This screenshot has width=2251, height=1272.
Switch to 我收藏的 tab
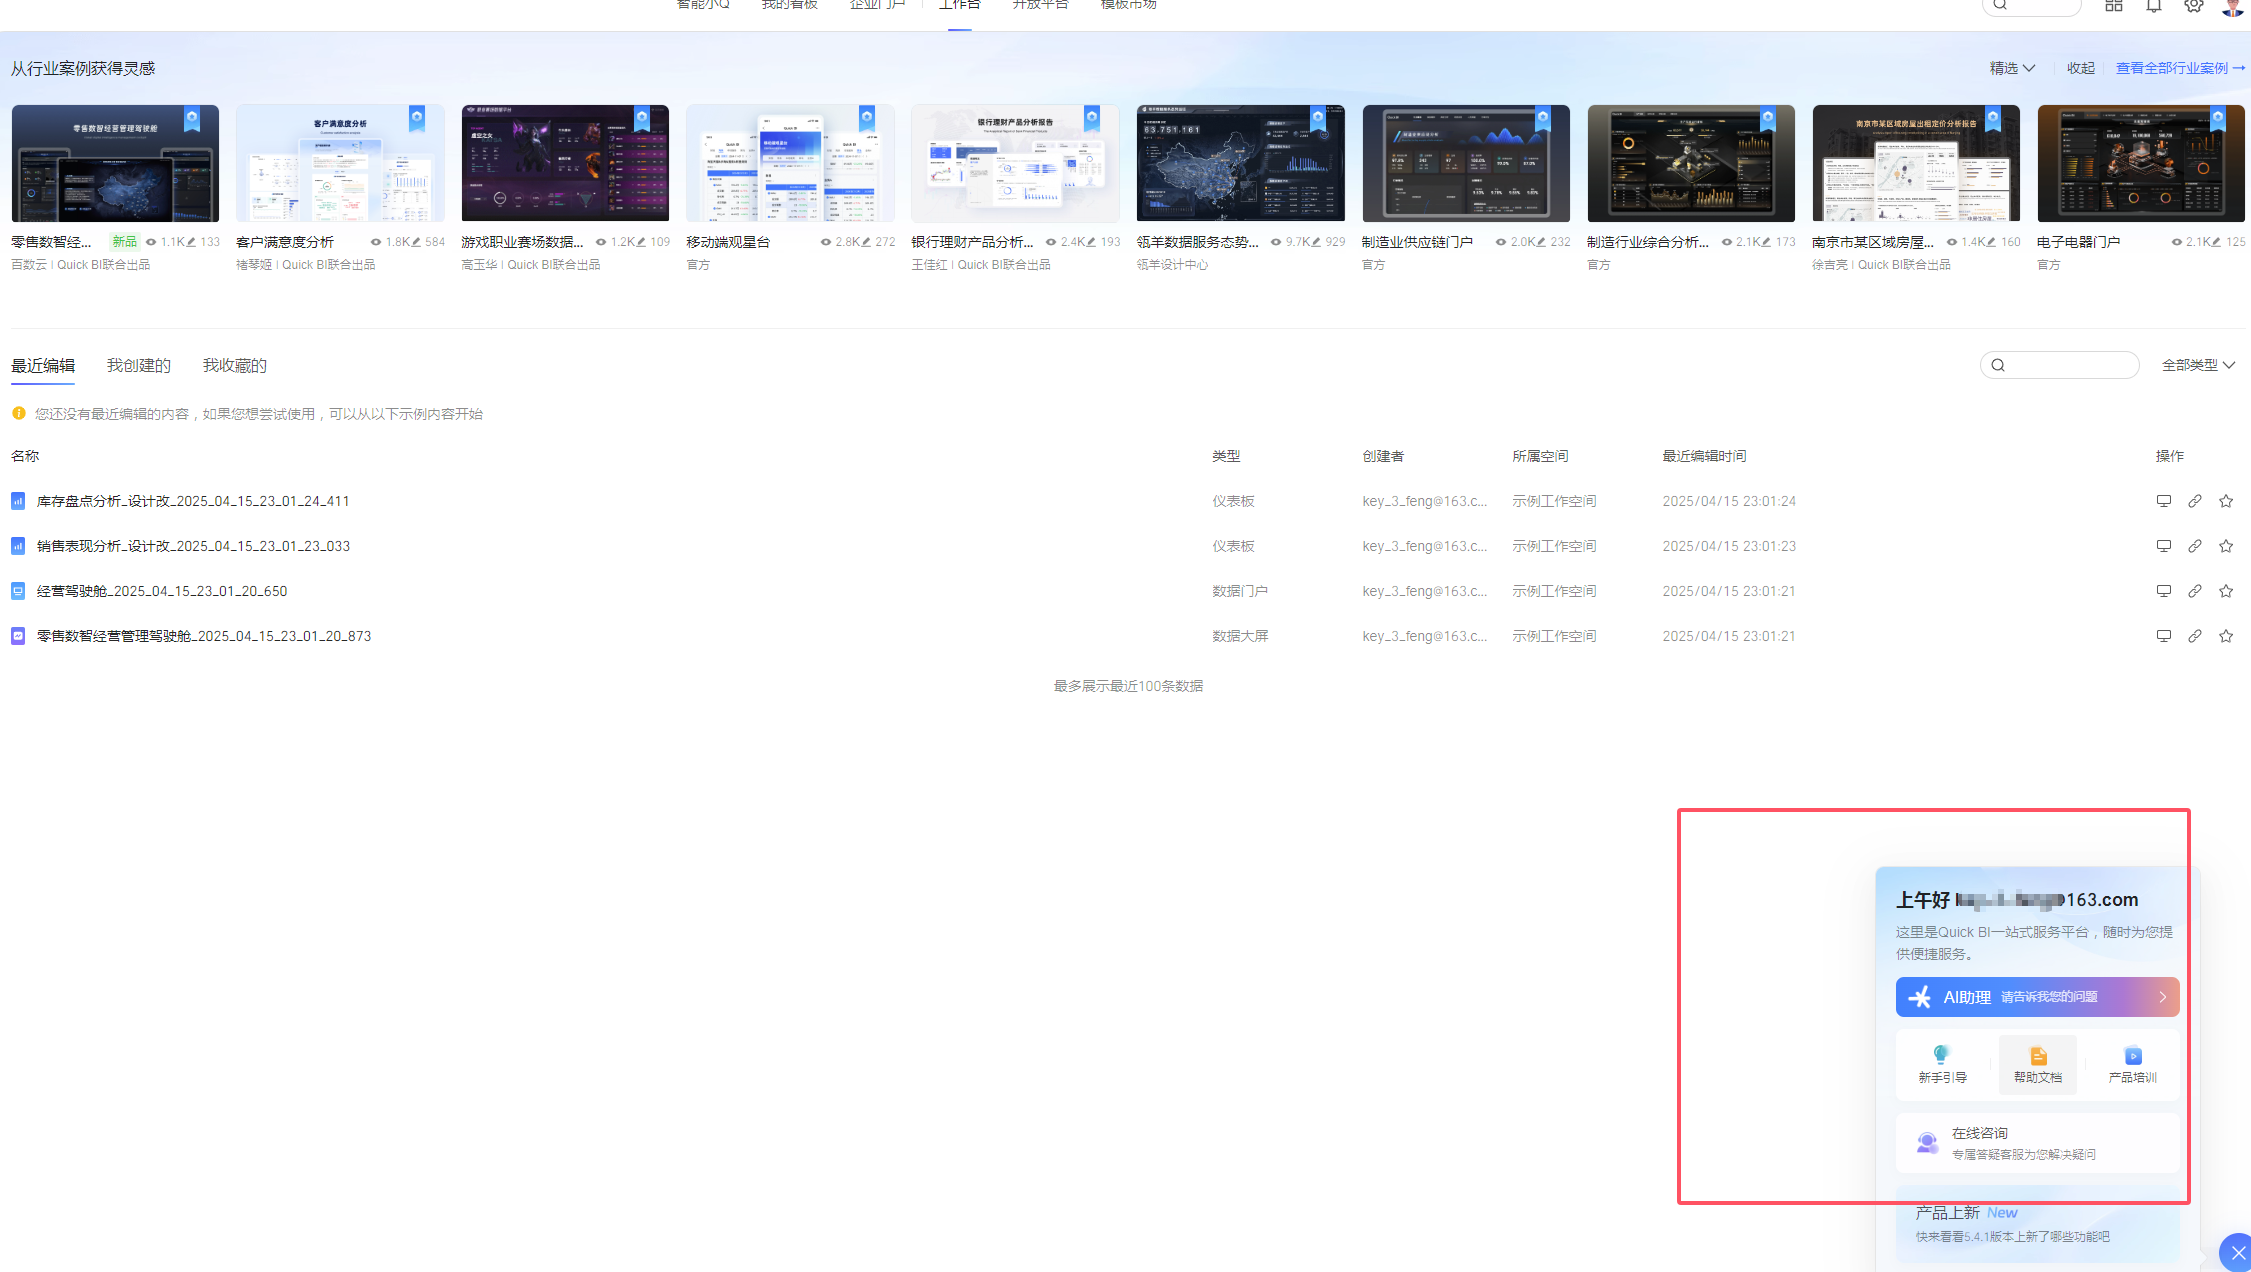point(235,366)
